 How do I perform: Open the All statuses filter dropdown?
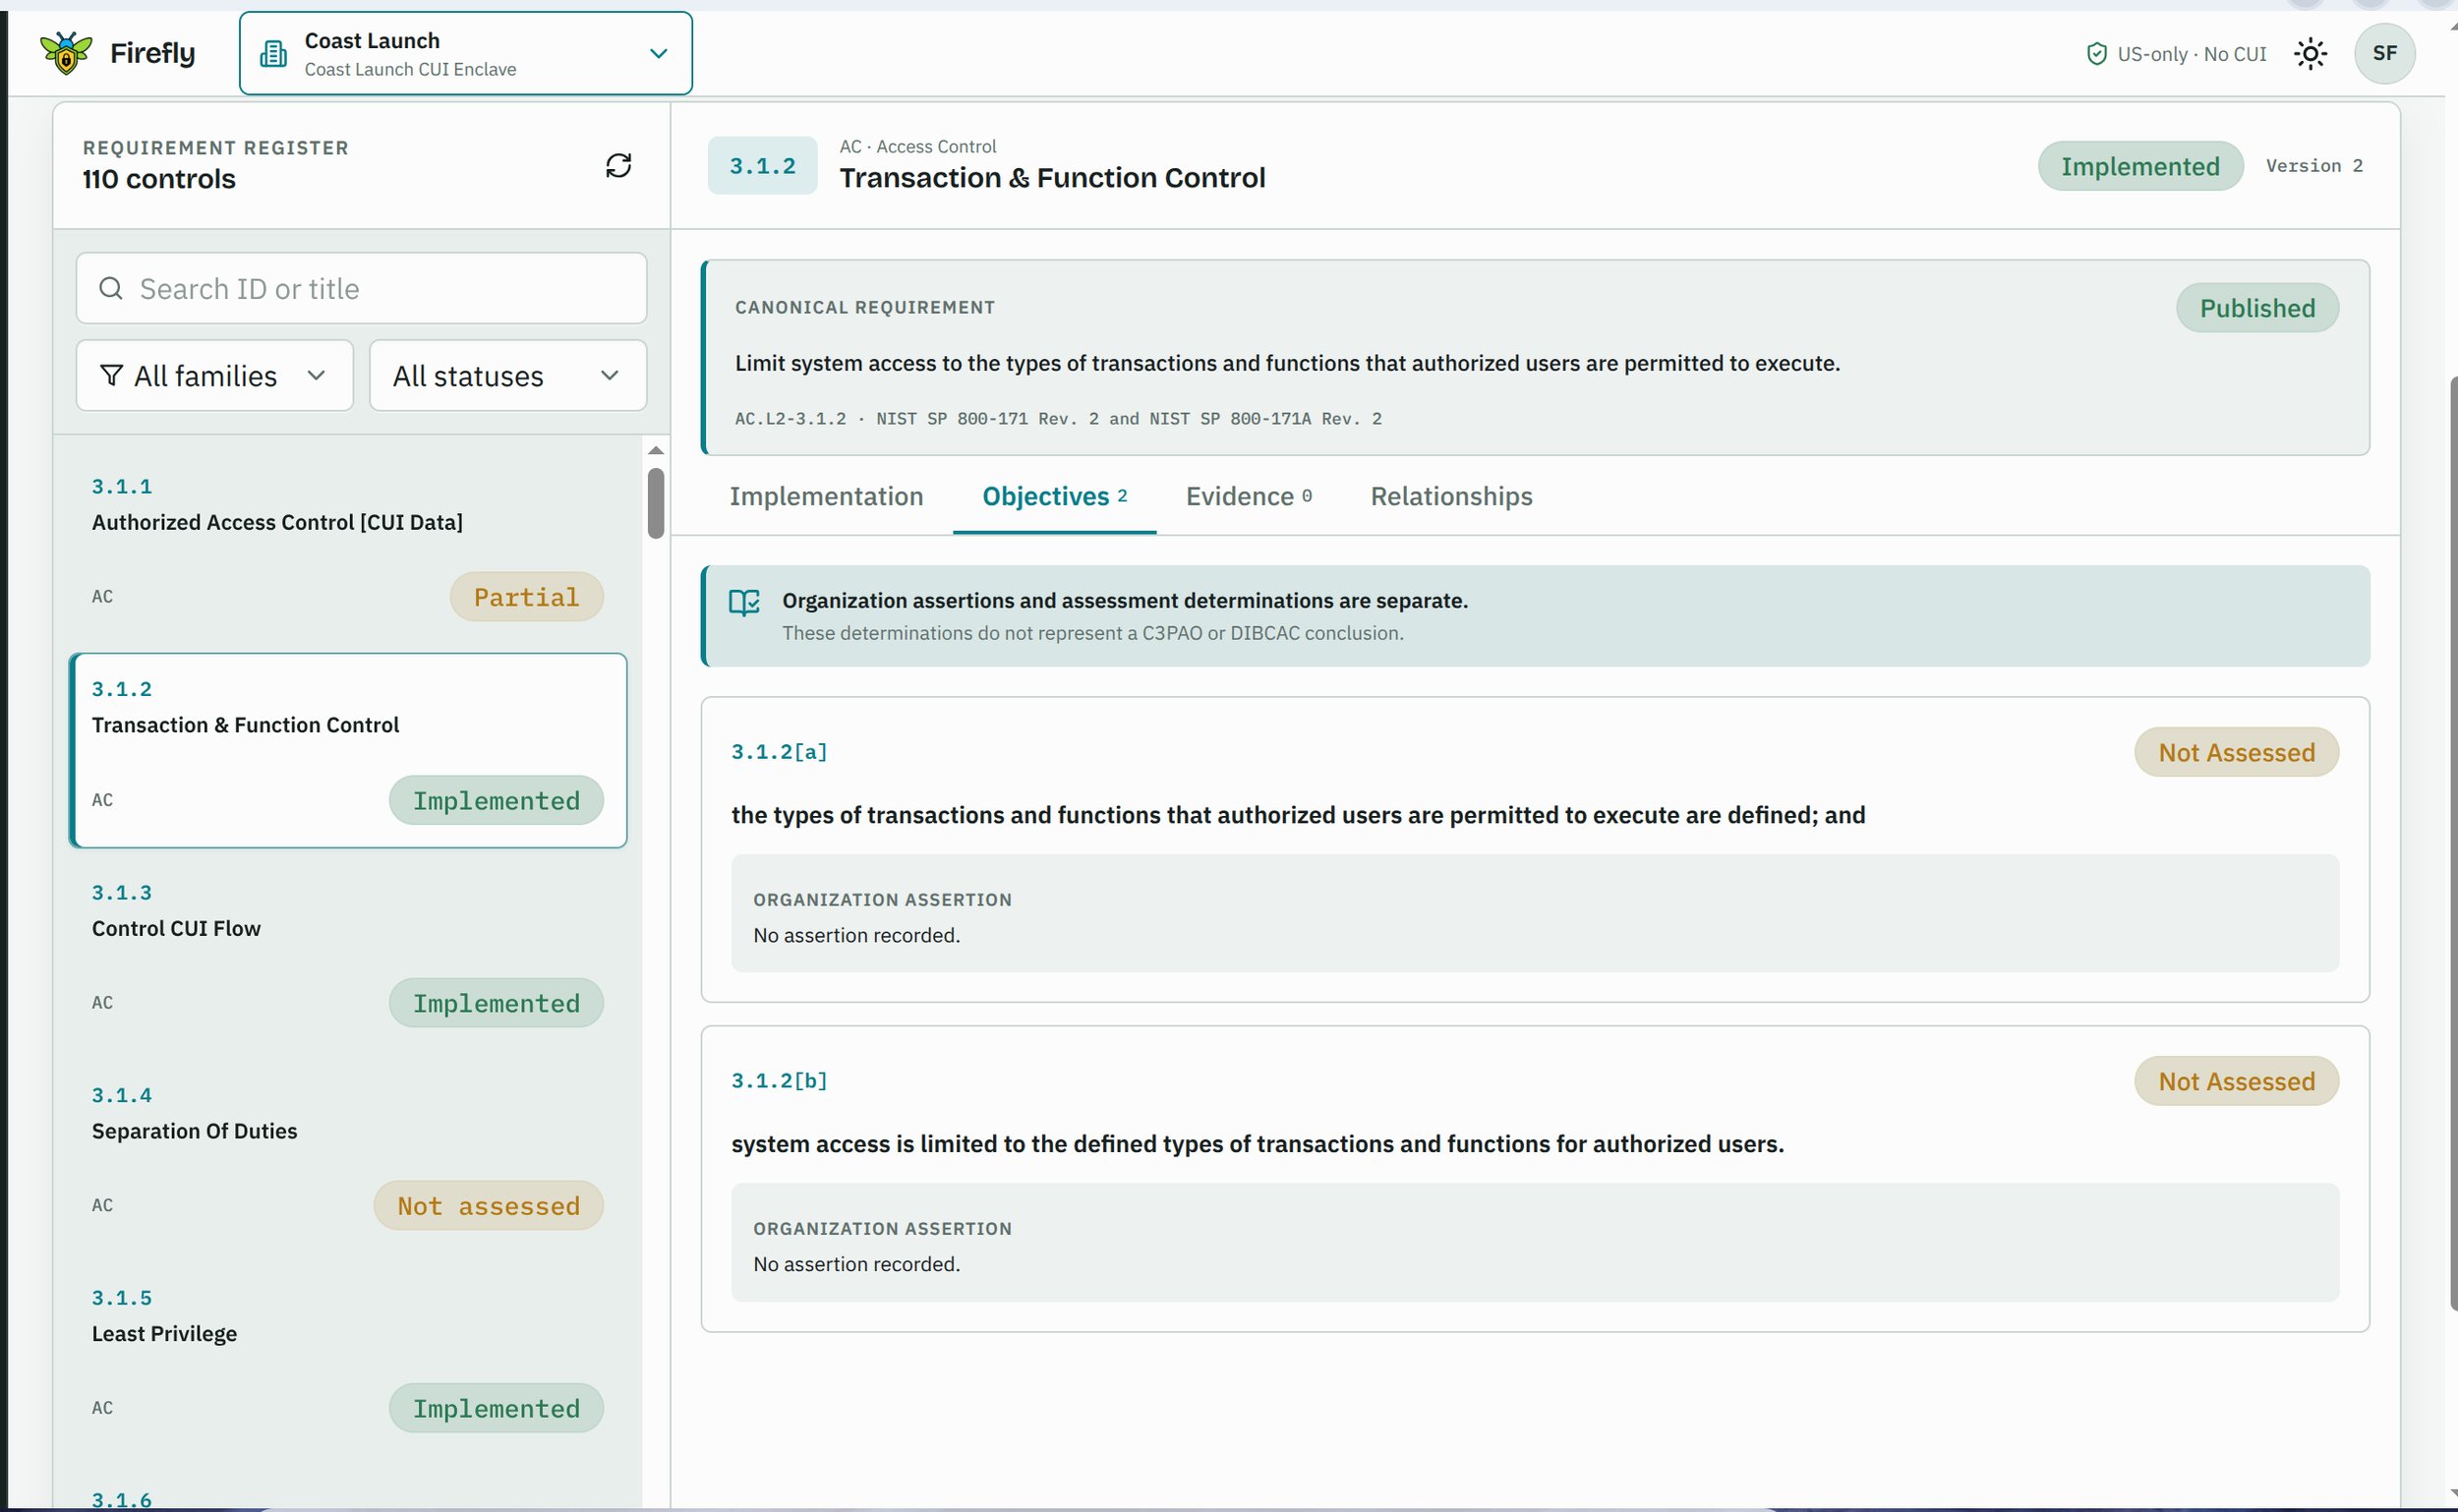508,375
